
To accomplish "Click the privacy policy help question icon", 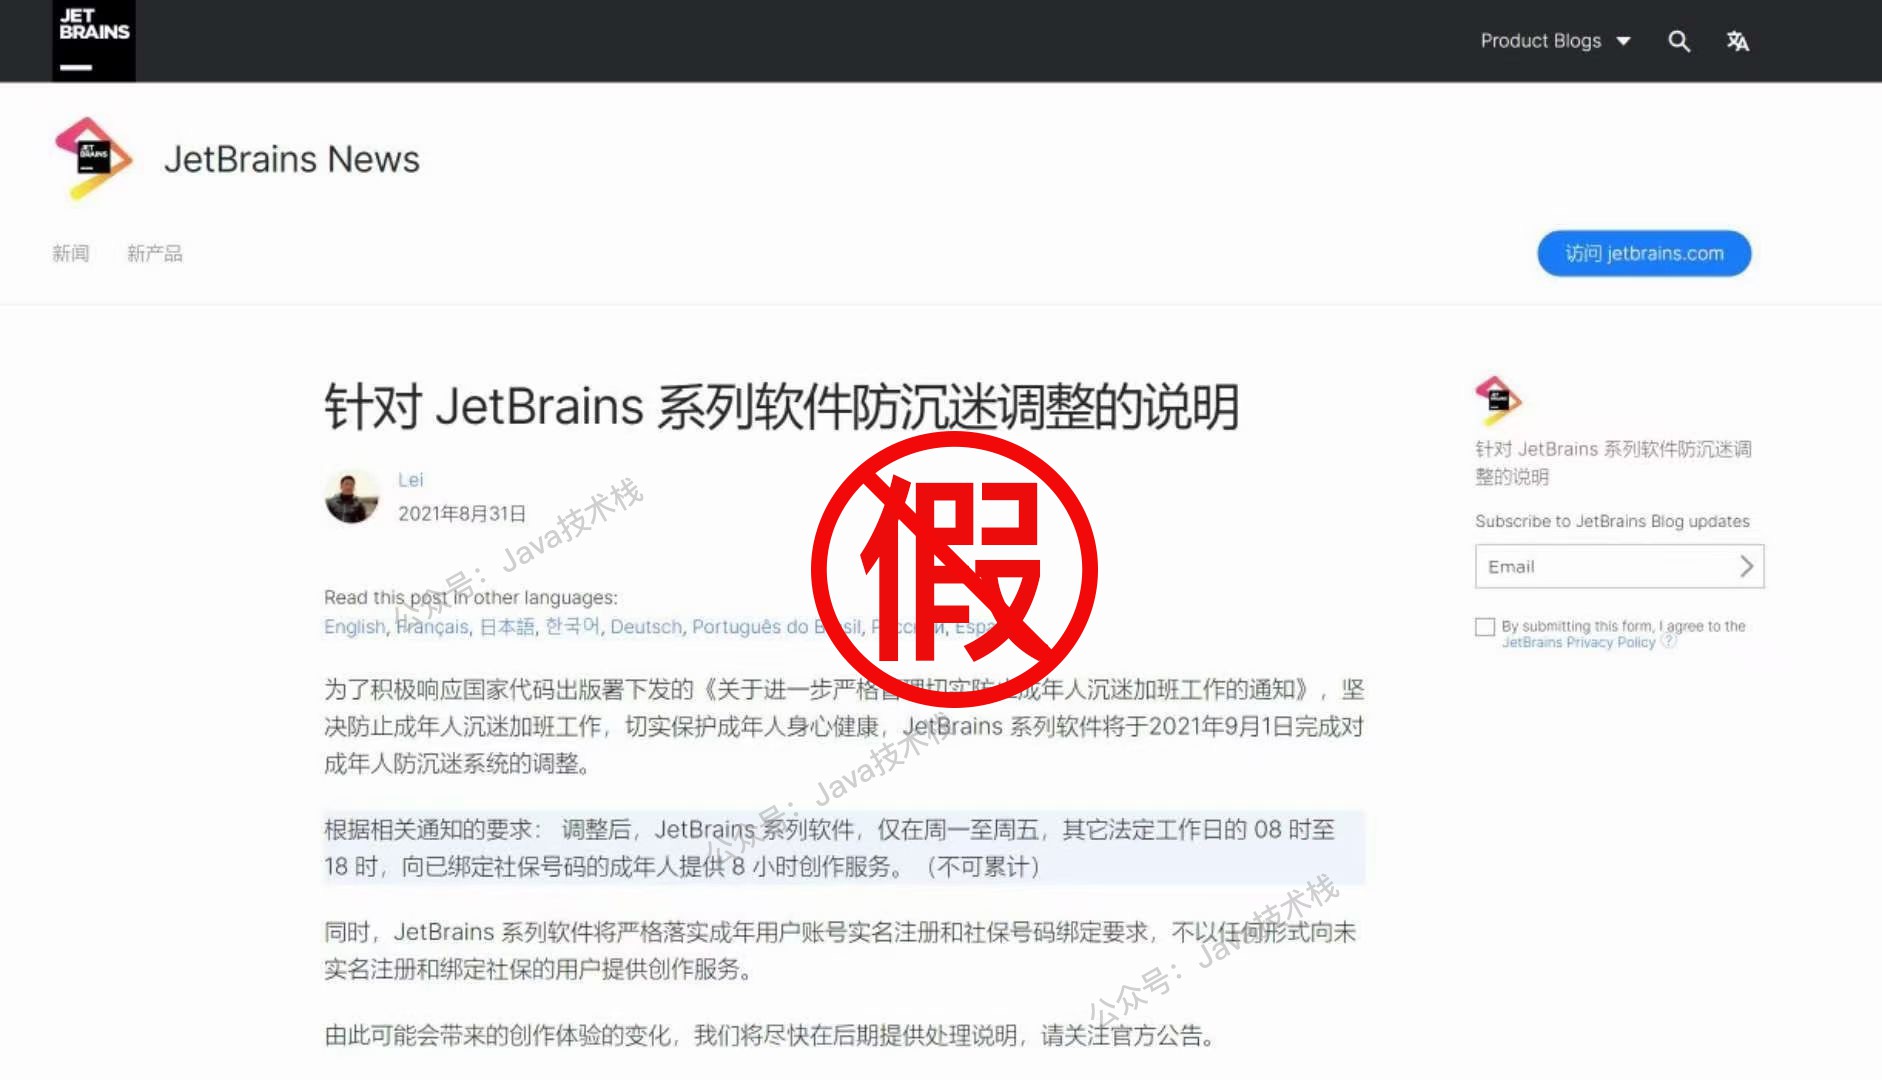I will (x=1668, y=642).
